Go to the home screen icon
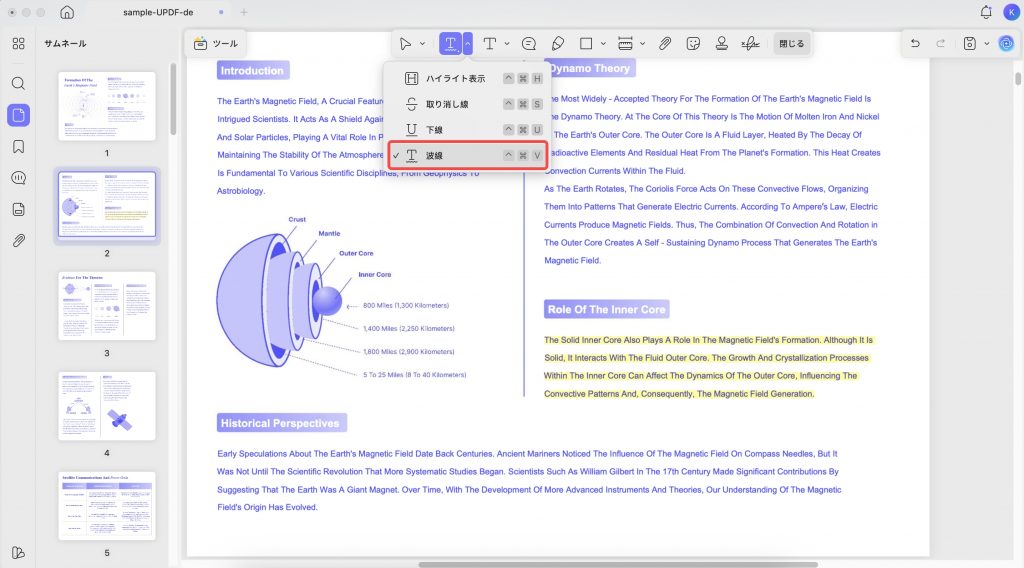The image size is (1024, 568). pos(67,12)
